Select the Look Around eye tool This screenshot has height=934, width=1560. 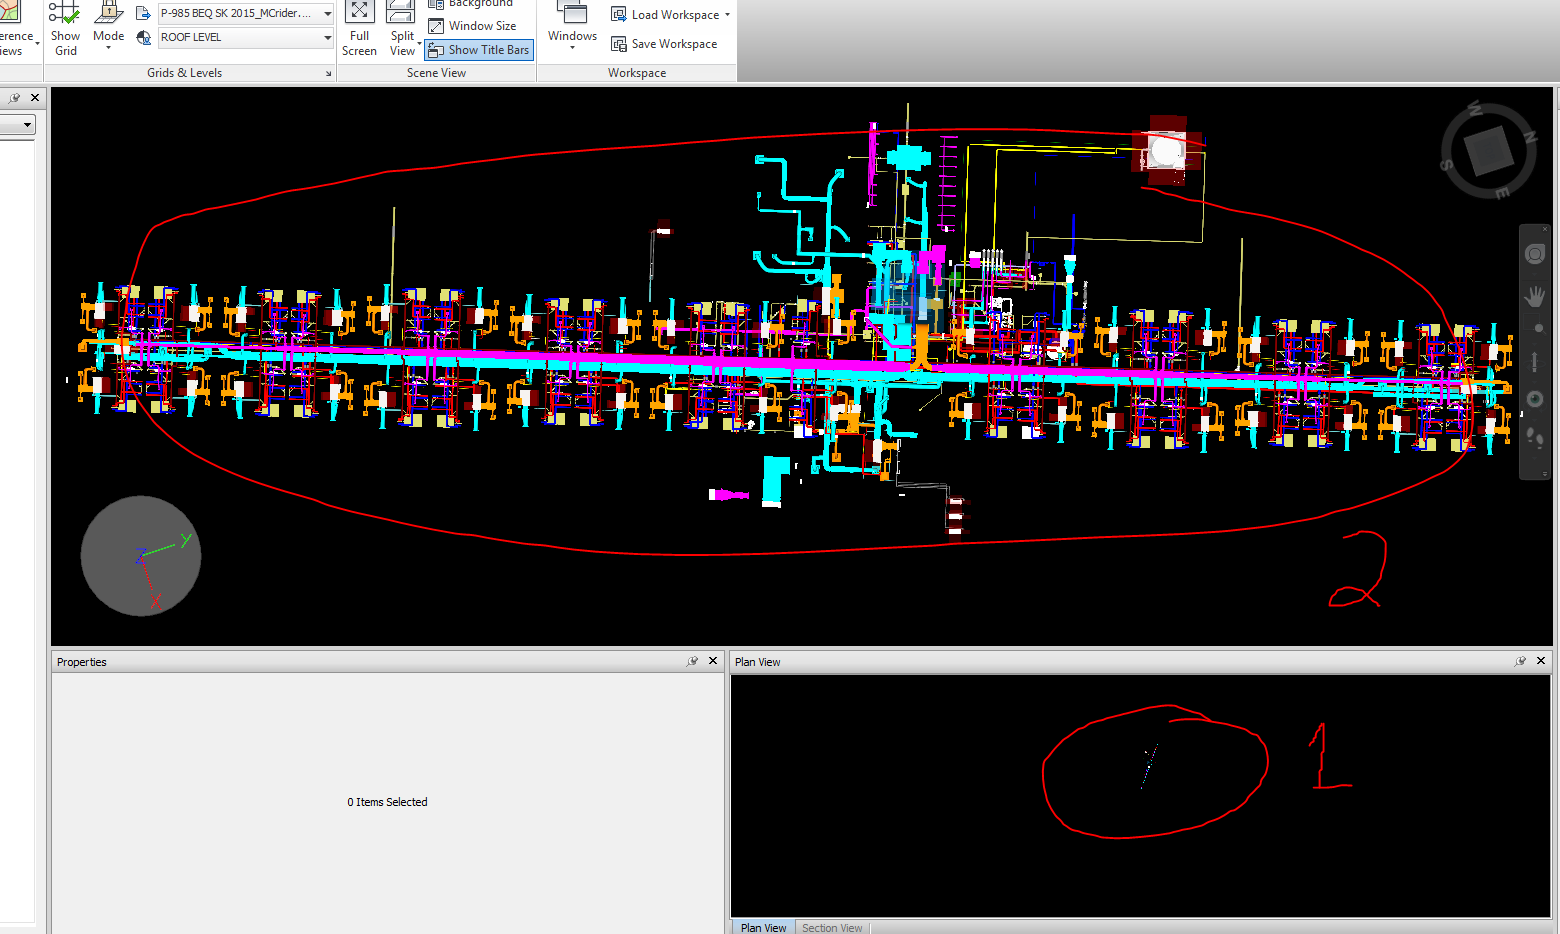1535,399
